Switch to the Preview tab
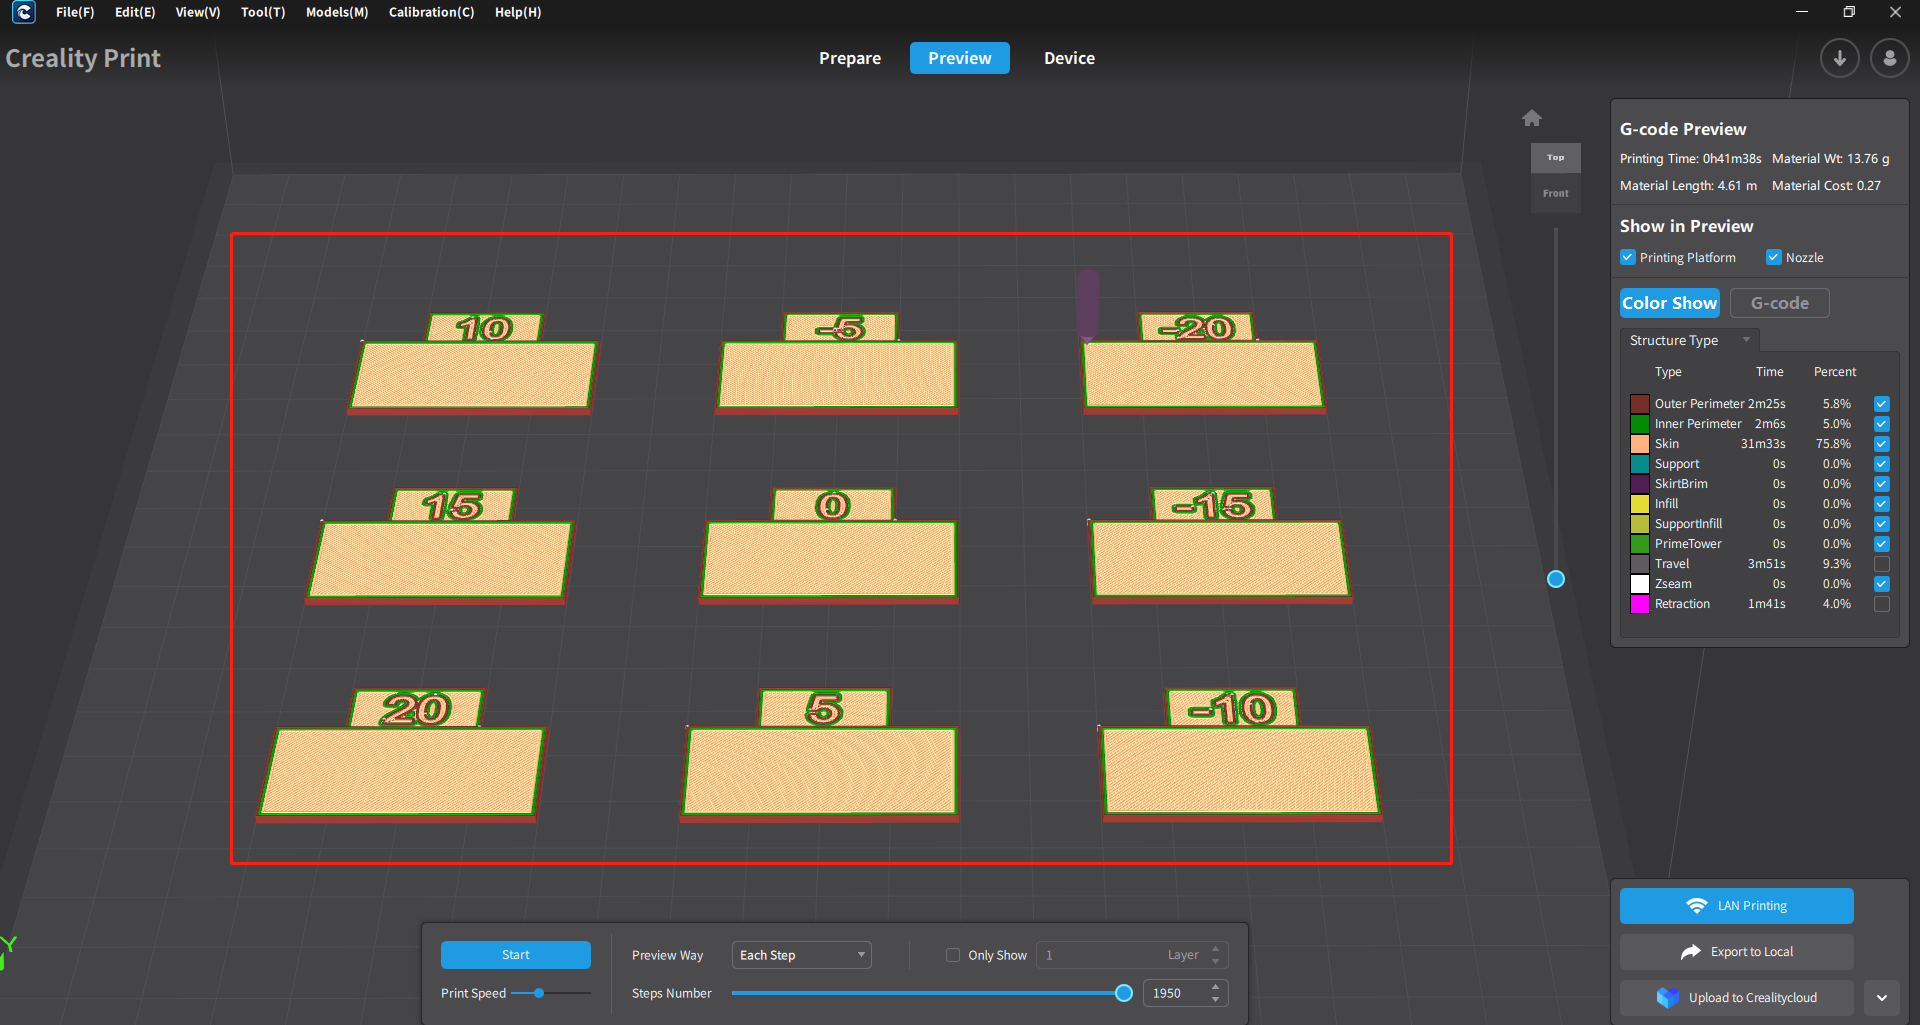The width and height of the screenshot is (1920, 1025). coord(960,58)
